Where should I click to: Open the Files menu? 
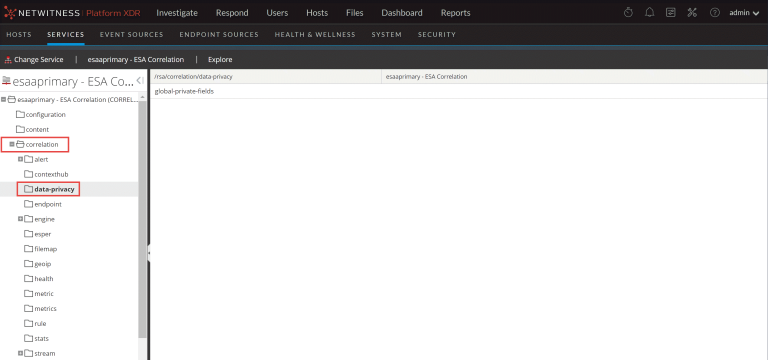click(355, 13)
